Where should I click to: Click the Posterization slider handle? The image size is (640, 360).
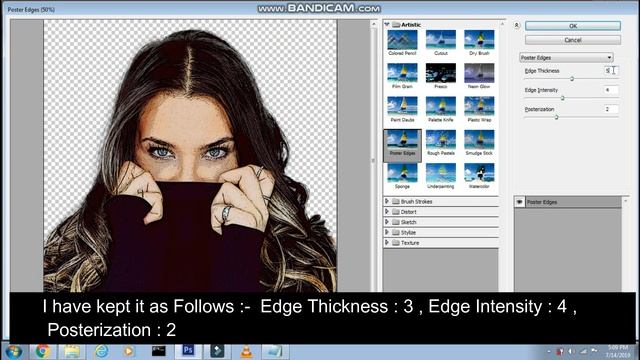pyautogui.click(x=556, y=117)
